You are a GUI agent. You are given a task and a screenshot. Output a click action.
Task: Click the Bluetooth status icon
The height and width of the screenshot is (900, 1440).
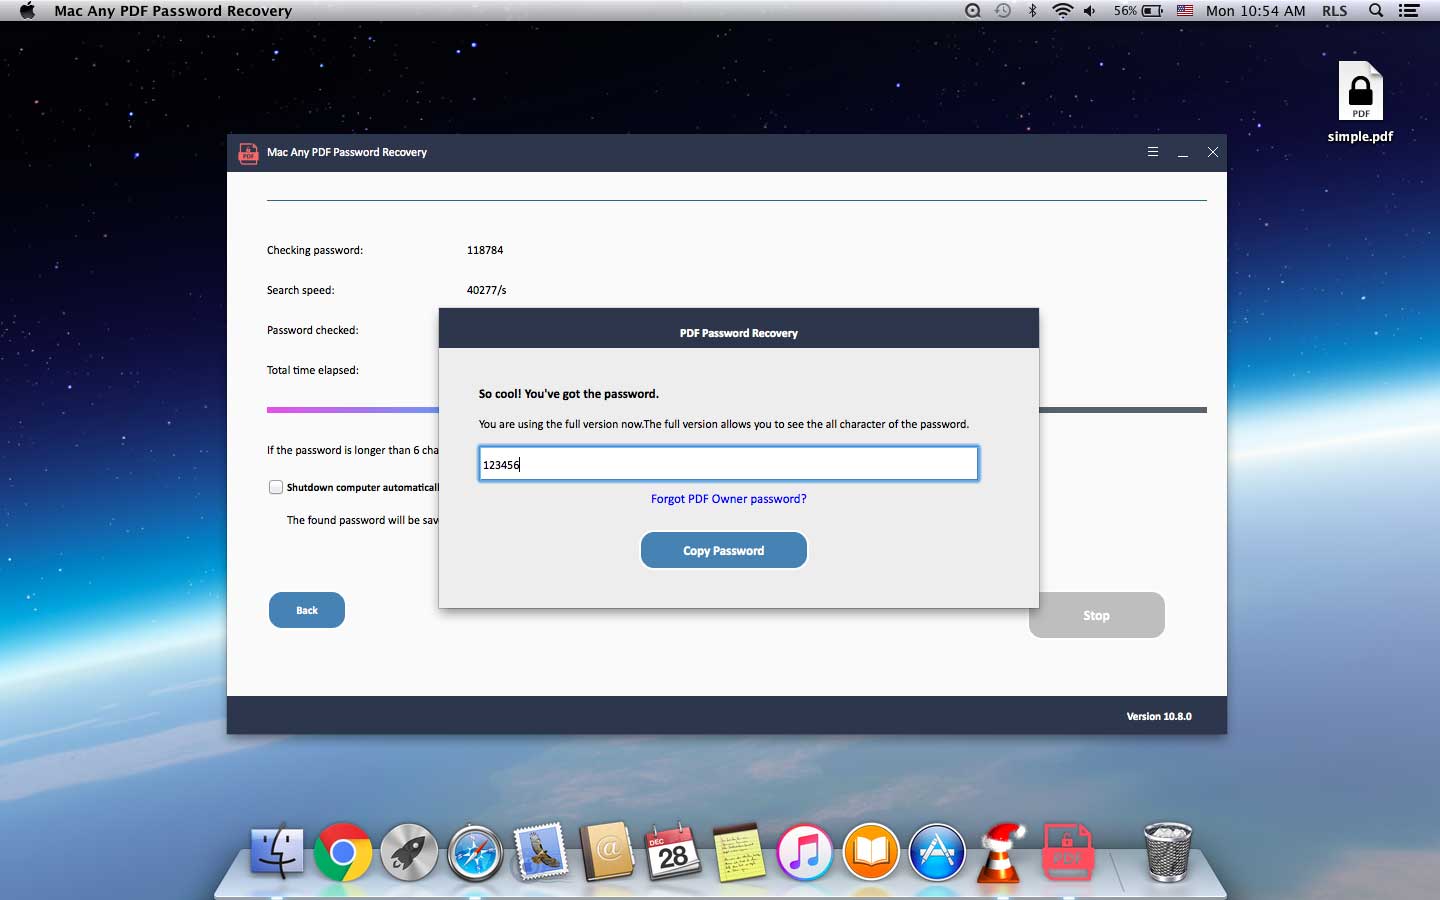(1032, 11)
